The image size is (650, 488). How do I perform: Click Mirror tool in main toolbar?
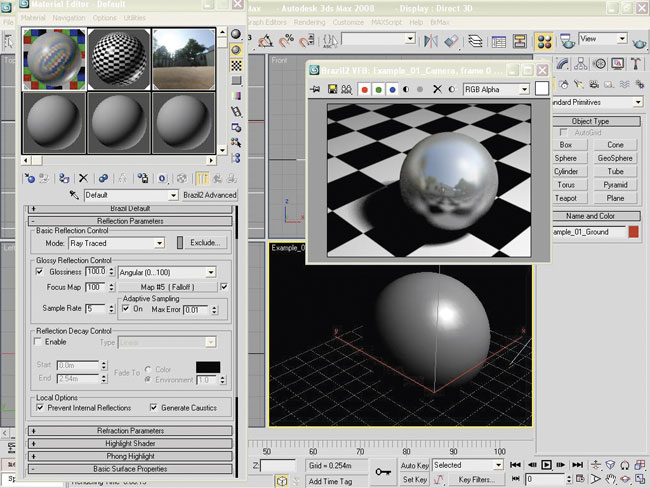[431, 41]
